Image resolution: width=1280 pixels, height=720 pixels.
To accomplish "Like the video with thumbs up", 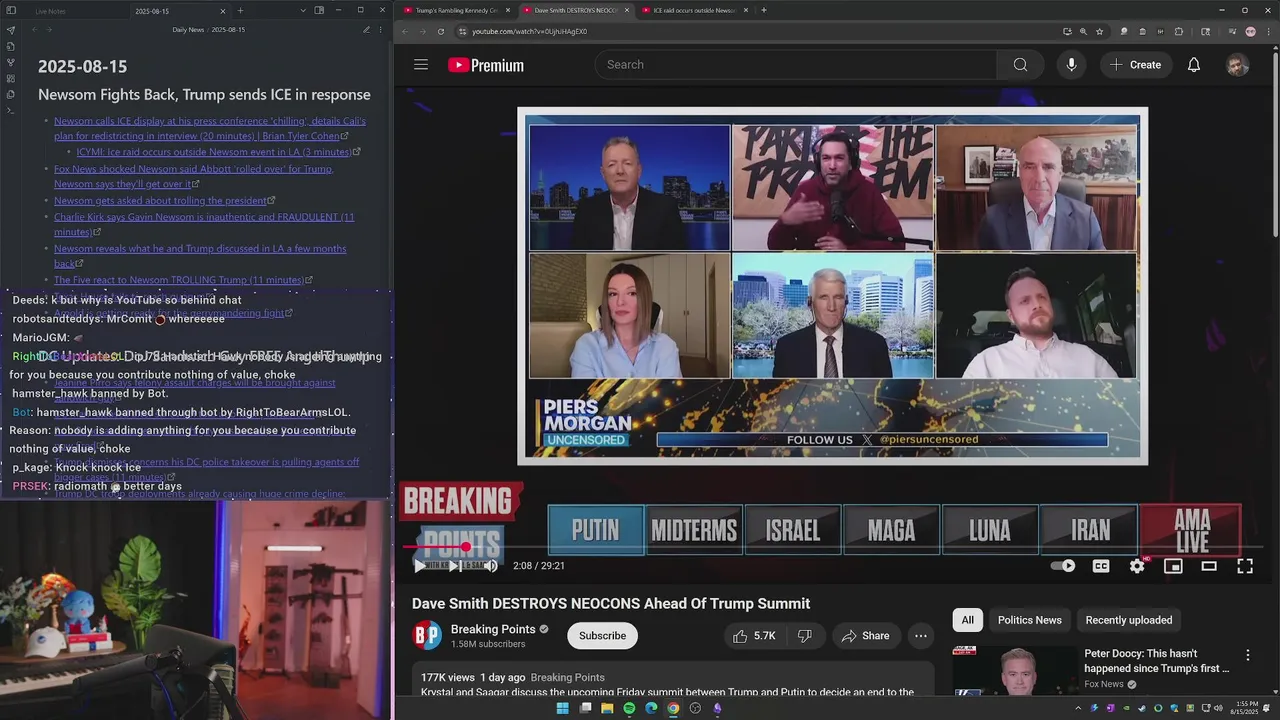I will (754, 636).
